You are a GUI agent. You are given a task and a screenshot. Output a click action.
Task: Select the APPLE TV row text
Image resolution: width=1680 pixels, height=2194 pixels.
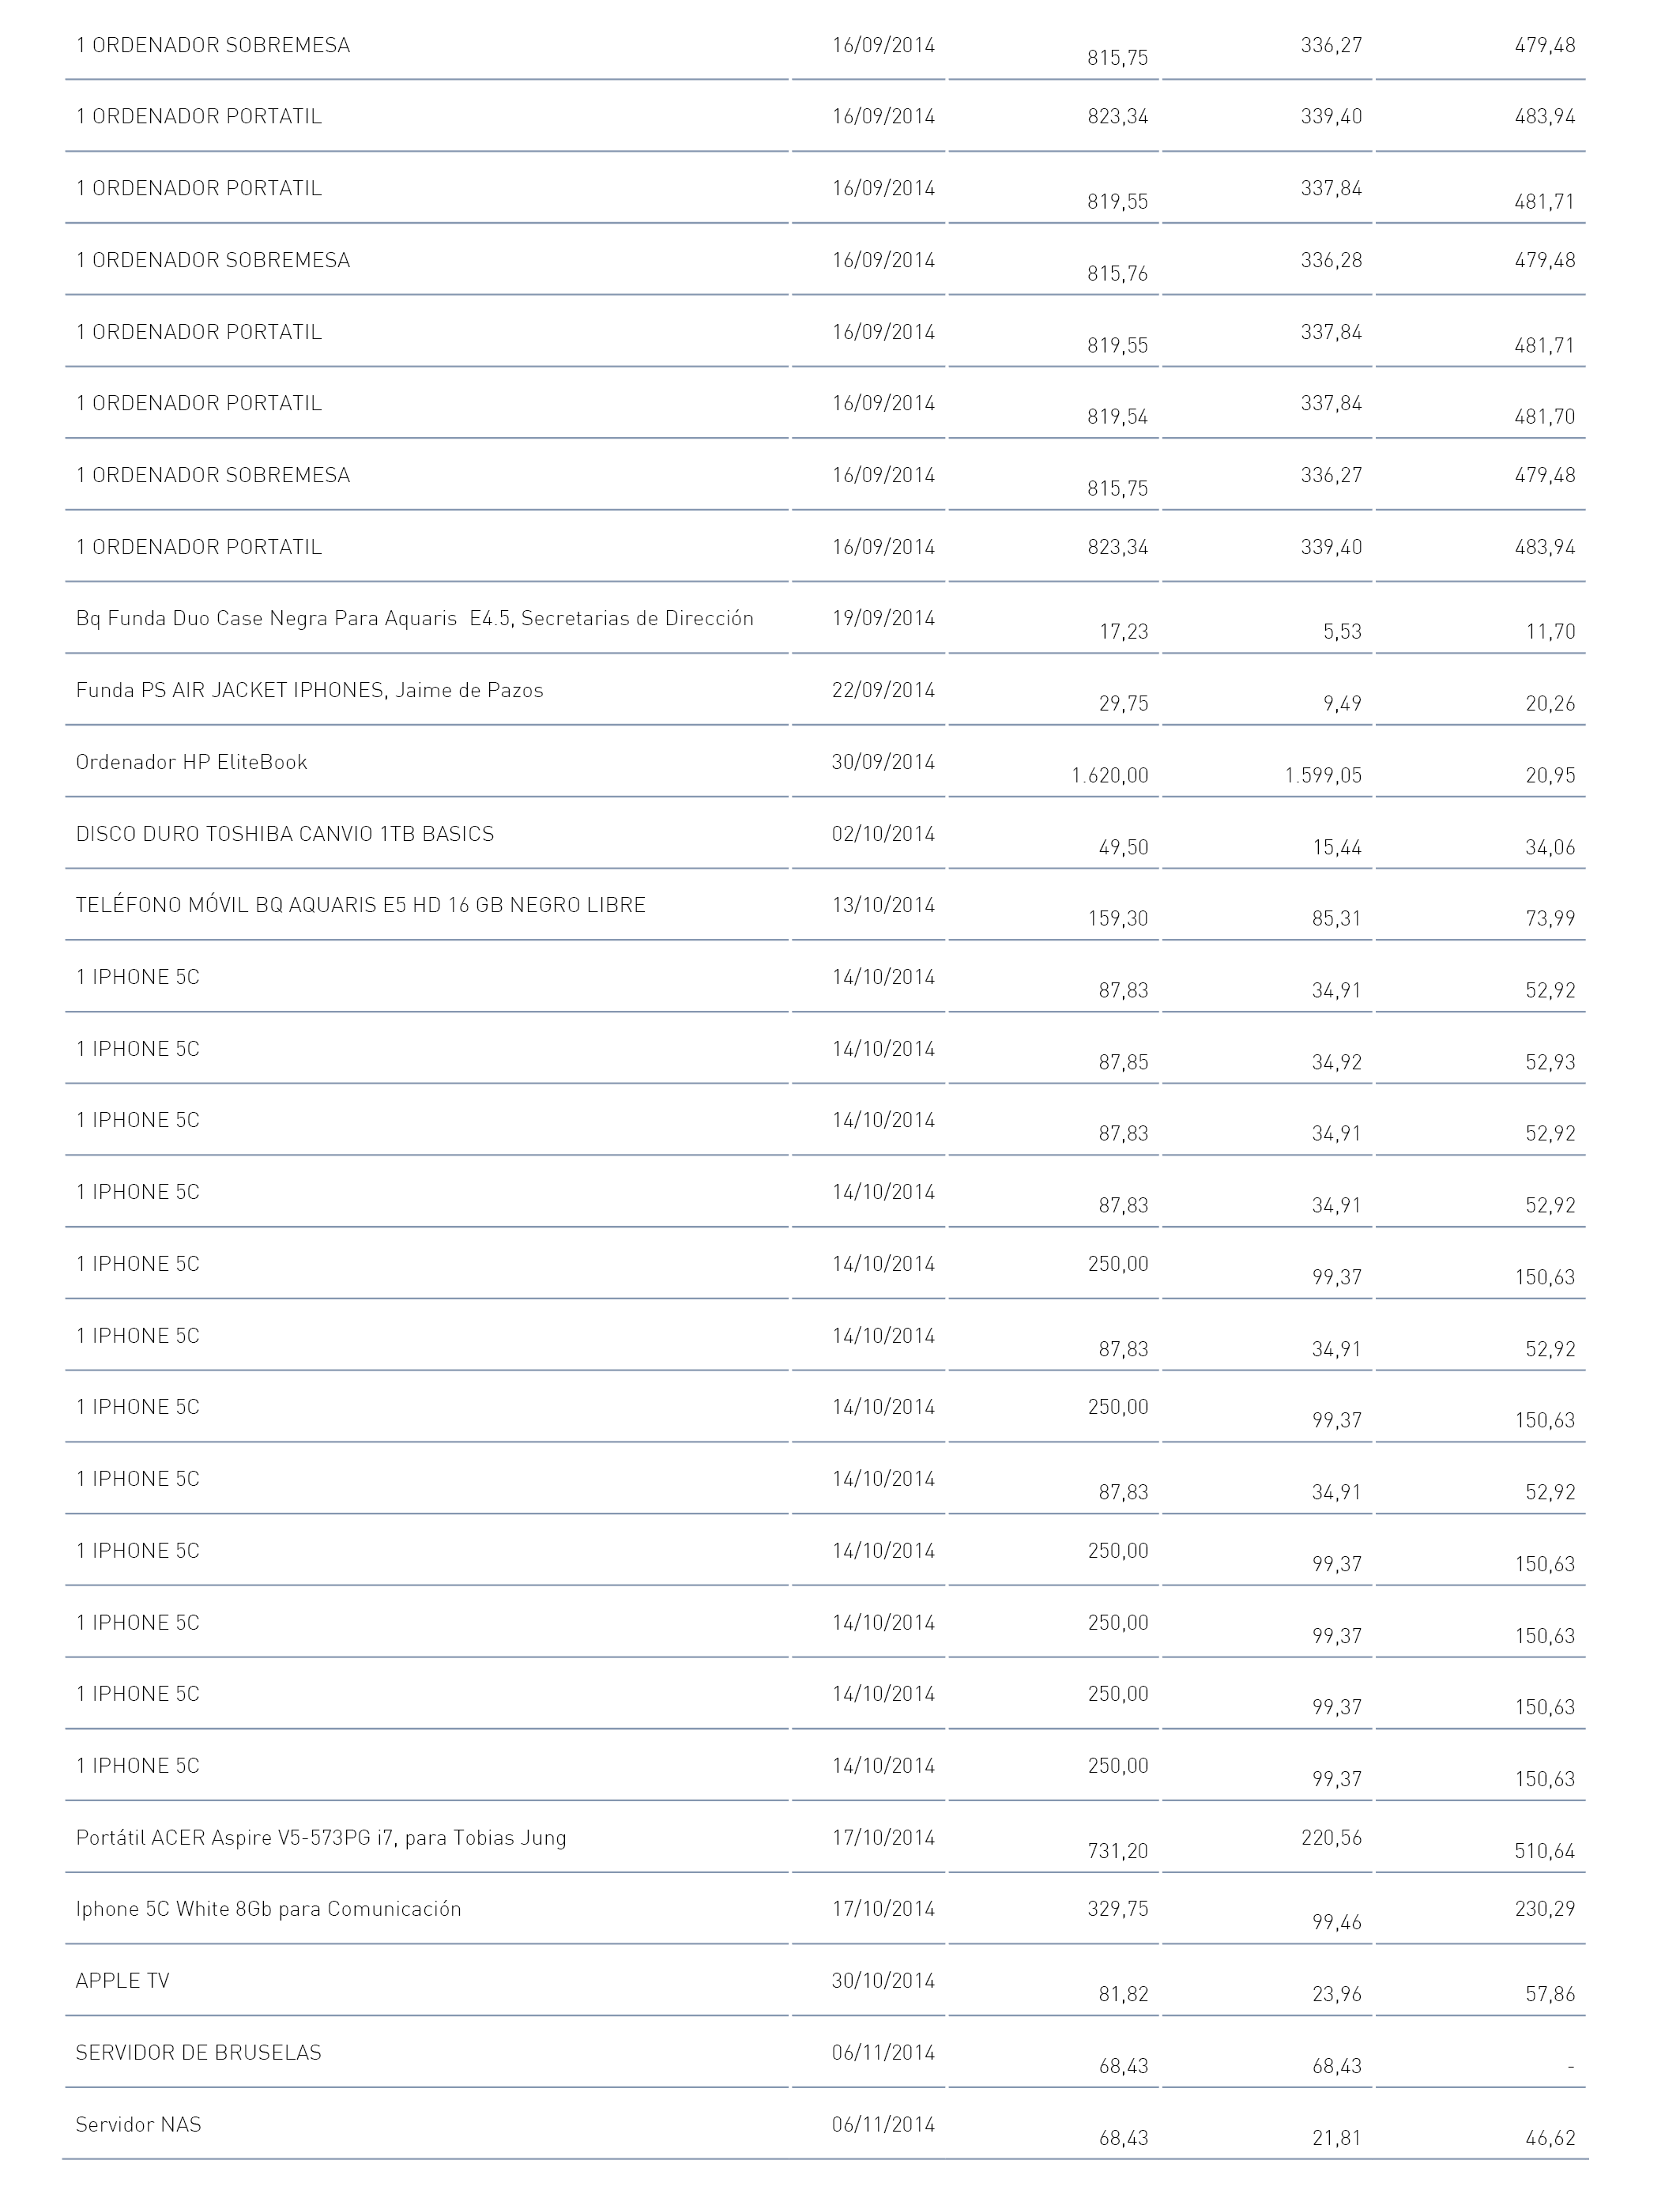(x=122, y=1980)
